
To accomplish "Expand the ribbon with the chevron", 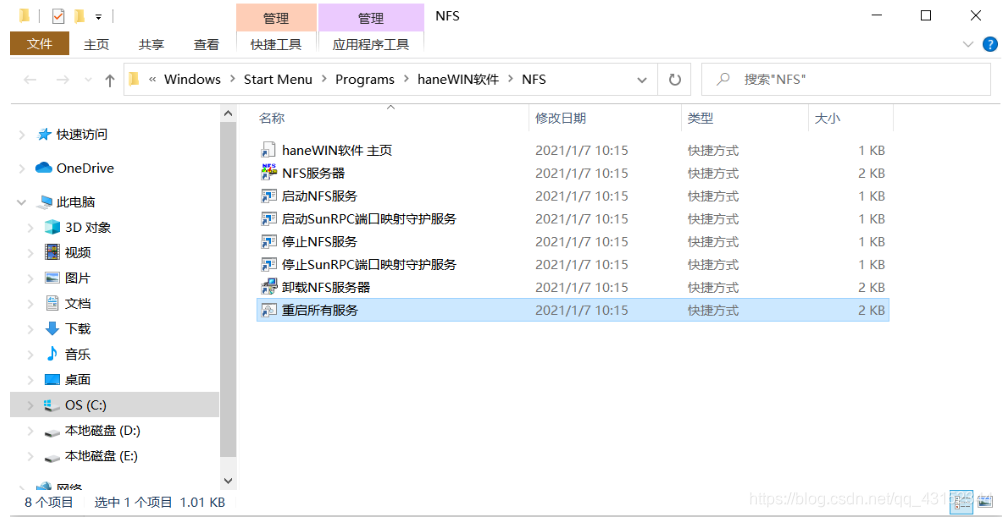I will pos(967,44).
